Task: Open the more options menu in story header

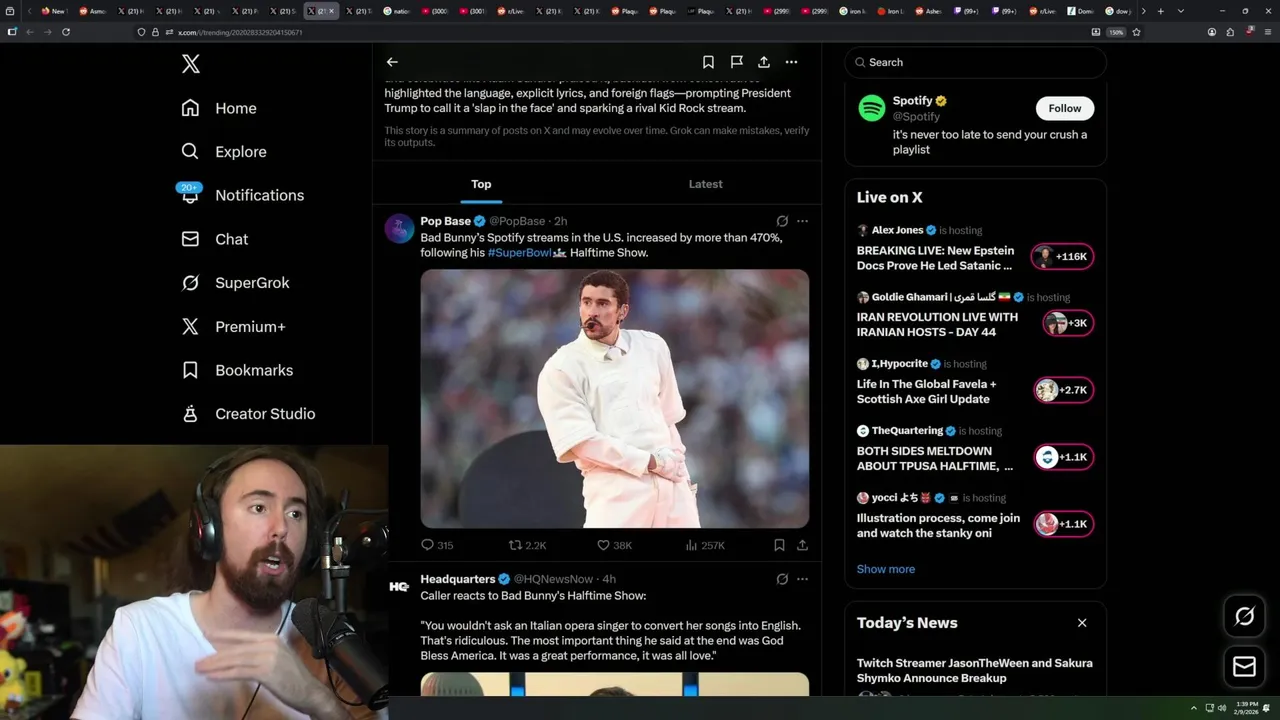Action: pos(791,62)
